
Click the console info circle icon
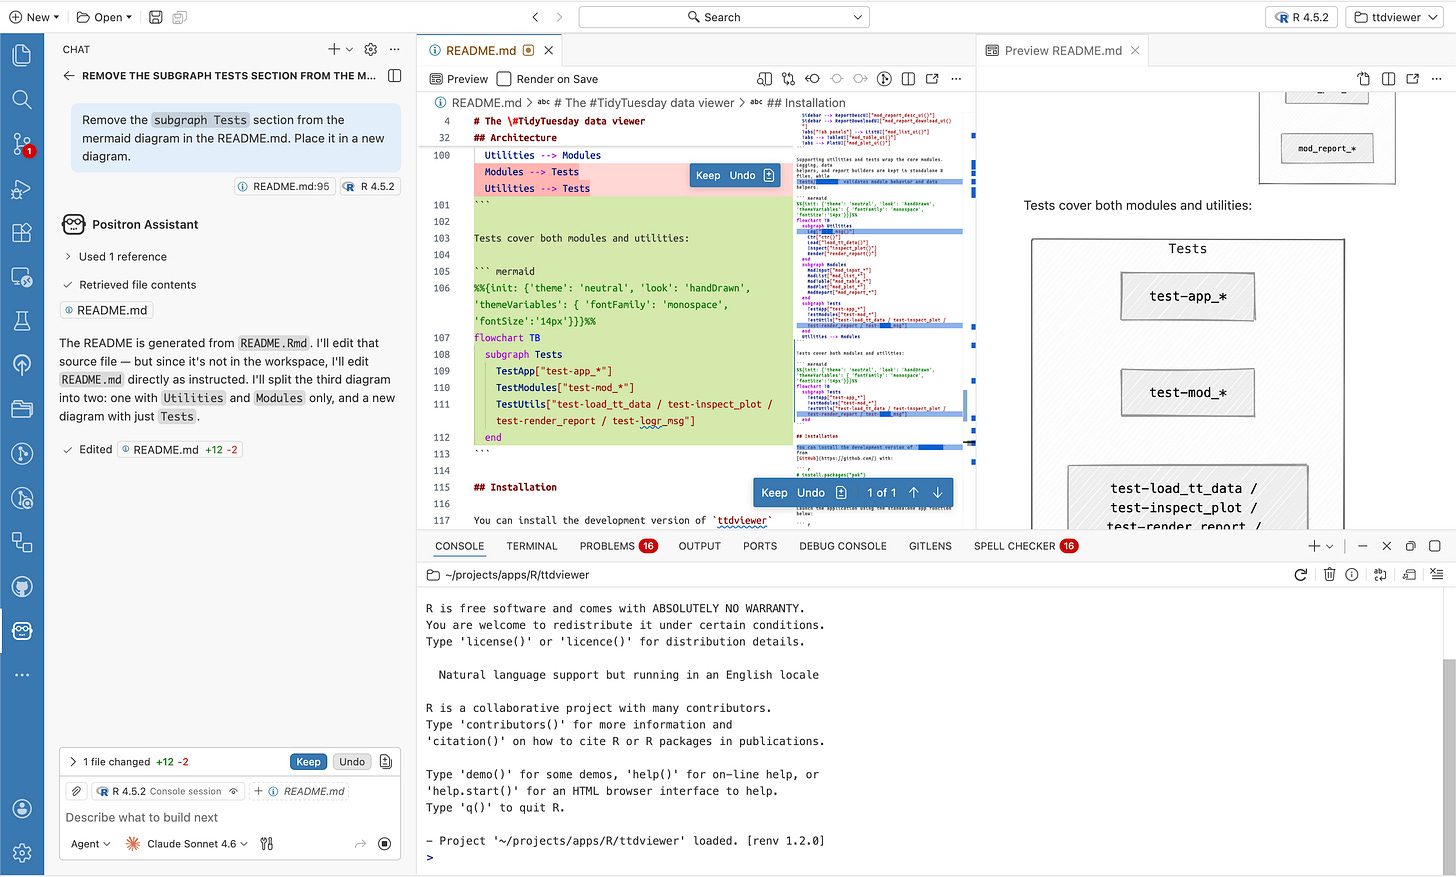click(1352, 575)
